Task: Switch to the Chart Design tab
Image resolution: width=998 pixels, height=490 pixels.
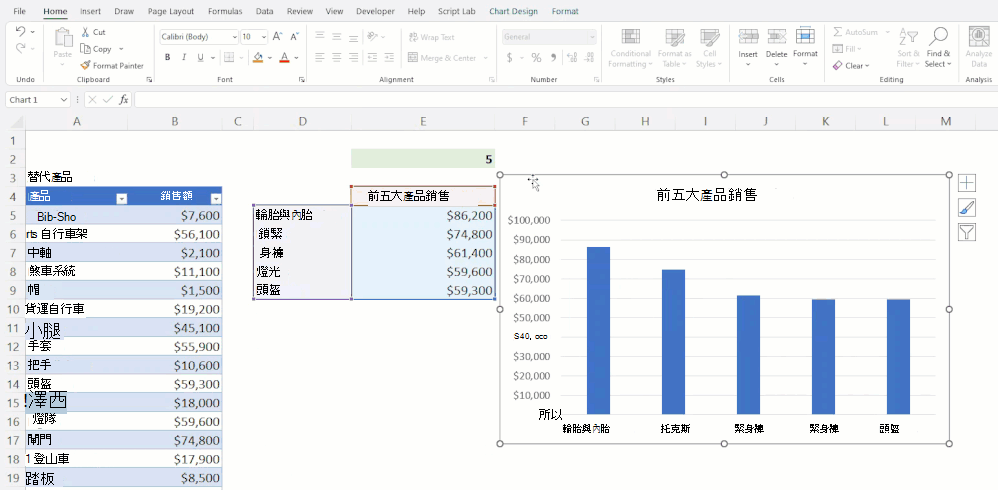Action: (x=513, y=11)
